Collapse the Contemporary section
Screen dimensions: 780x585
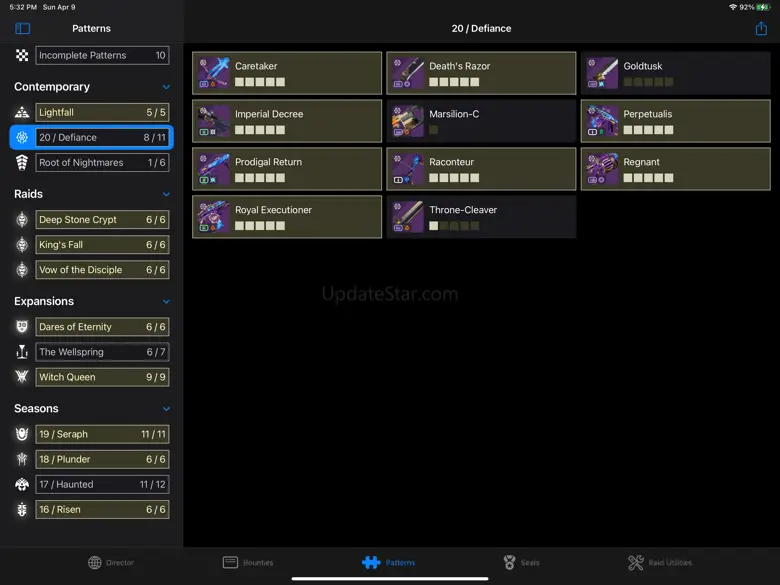pos(166,87)
